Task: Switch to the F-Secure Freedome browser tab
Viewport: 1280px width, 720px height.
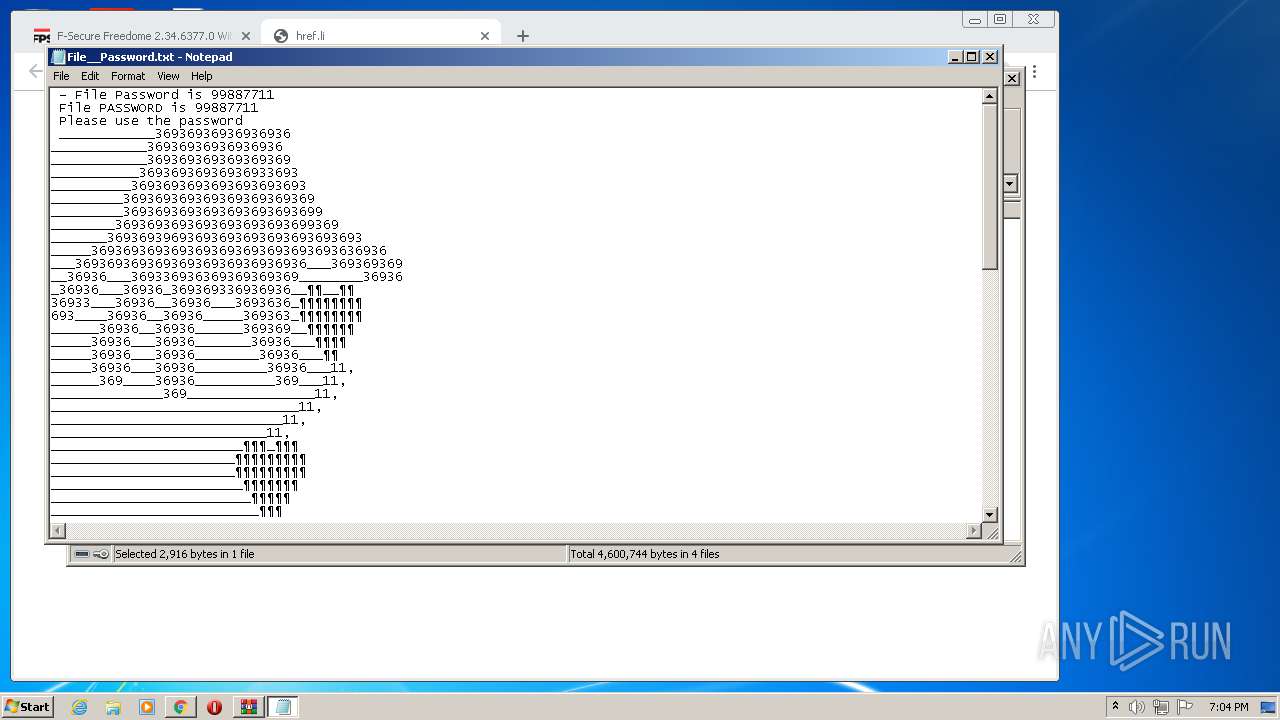Action: point(140,35)
